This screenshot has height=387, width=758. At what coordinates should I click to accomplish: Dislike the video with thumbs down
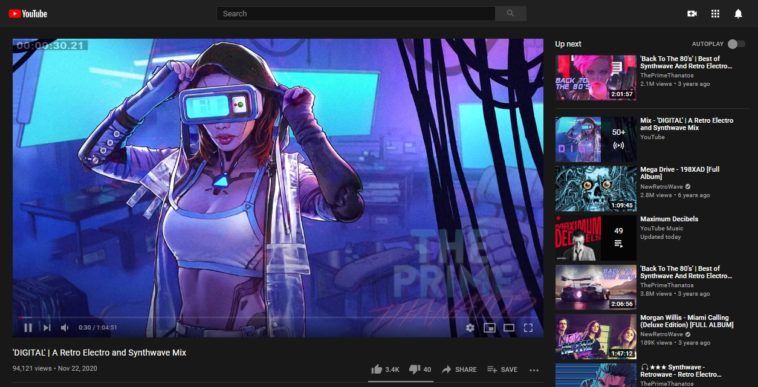[x=414, y=370]
